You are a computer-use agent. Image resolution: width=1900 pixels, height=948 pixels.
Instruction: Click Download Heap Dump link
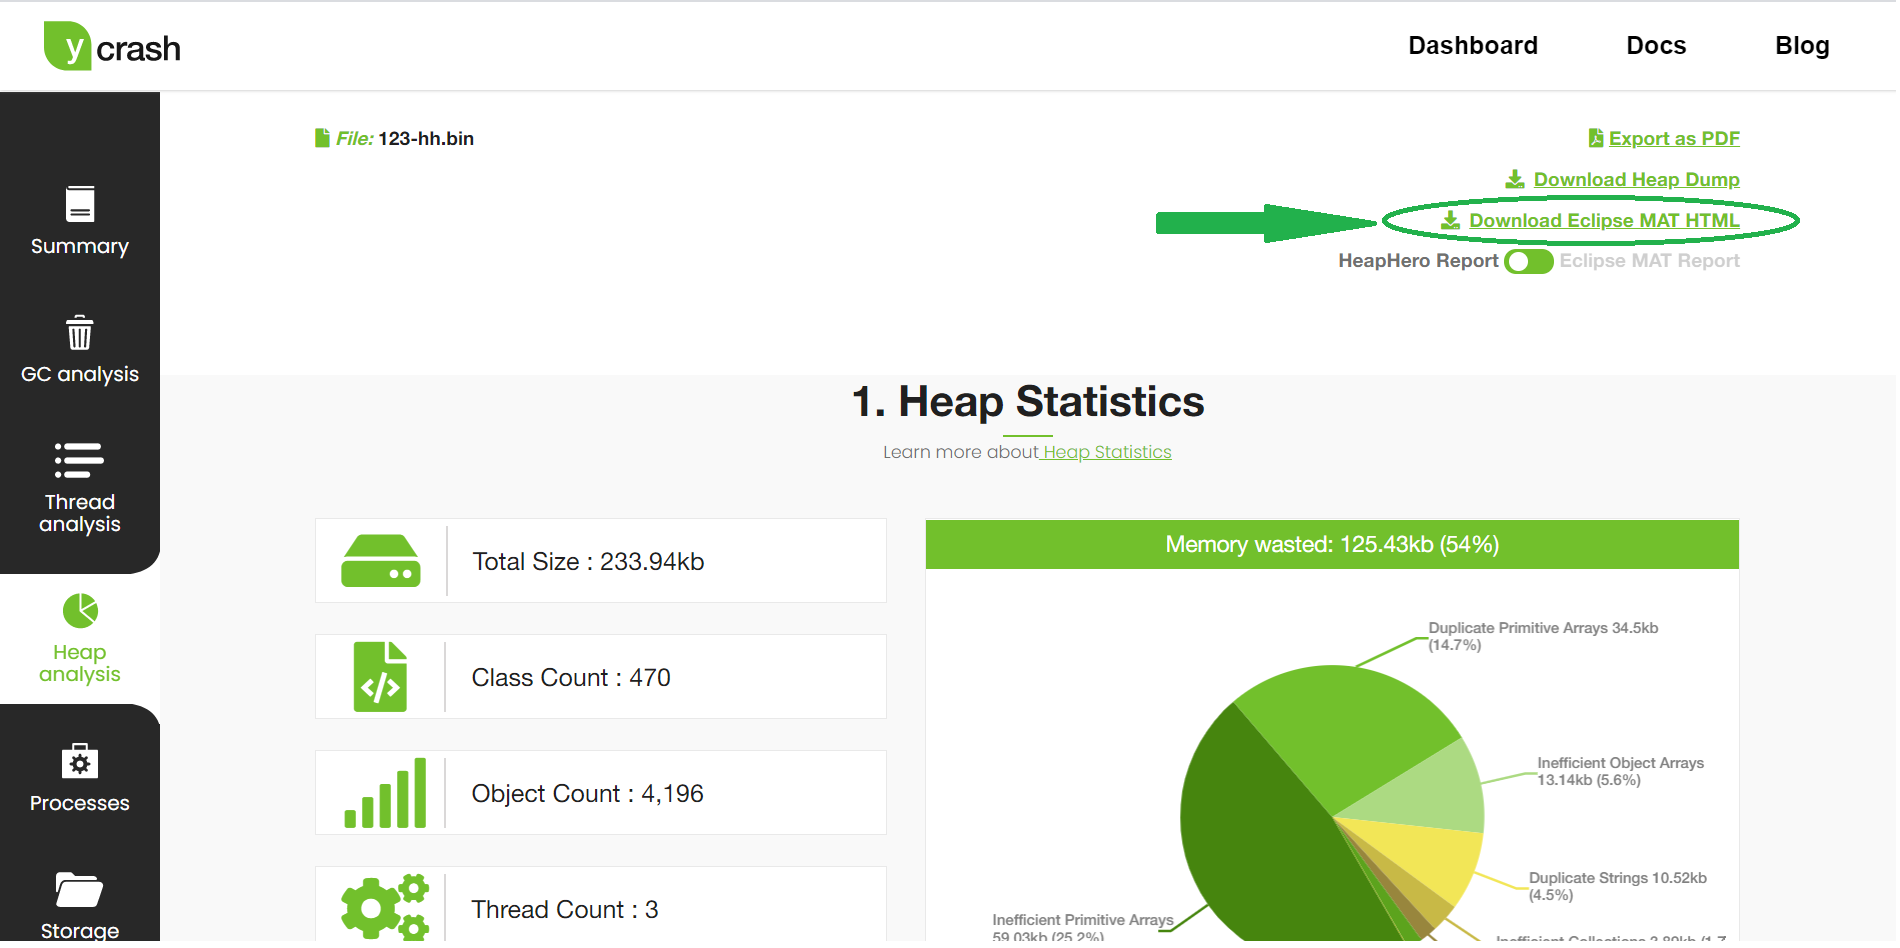click(1635, 180)
